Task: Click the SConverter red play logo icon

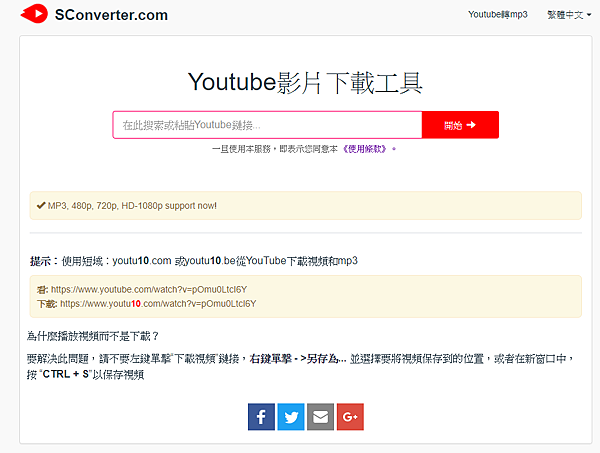Action: click(34, 14)
